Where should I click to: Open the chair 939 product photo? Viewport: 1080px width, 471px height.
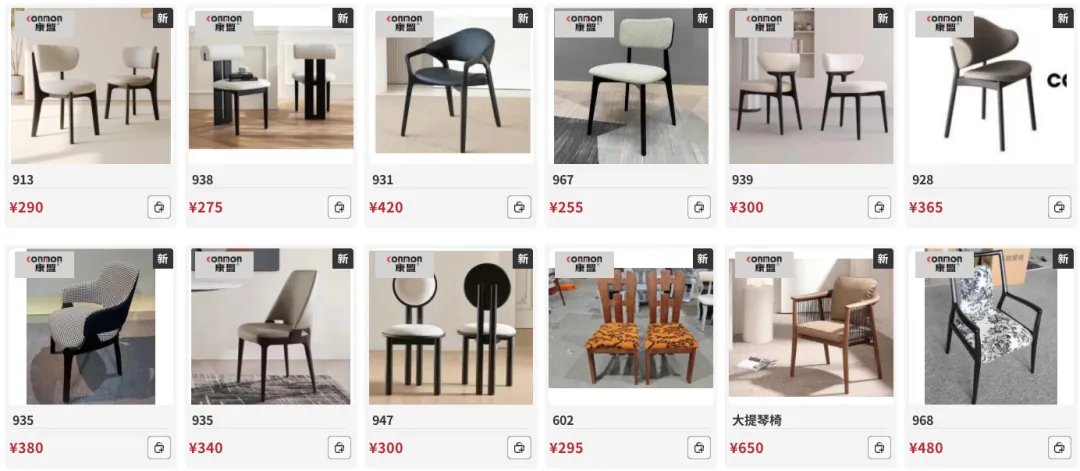811,86
